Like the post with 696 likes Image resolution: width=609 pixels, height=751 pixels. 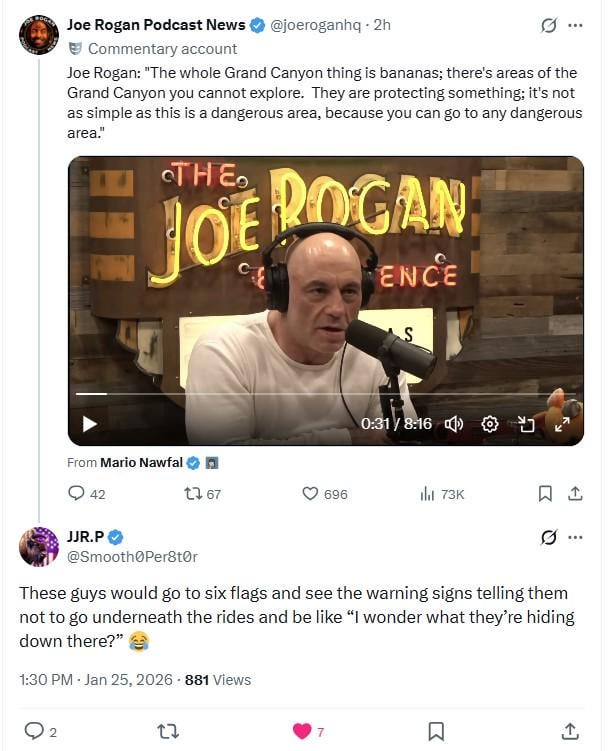click(x=310, y=493)
